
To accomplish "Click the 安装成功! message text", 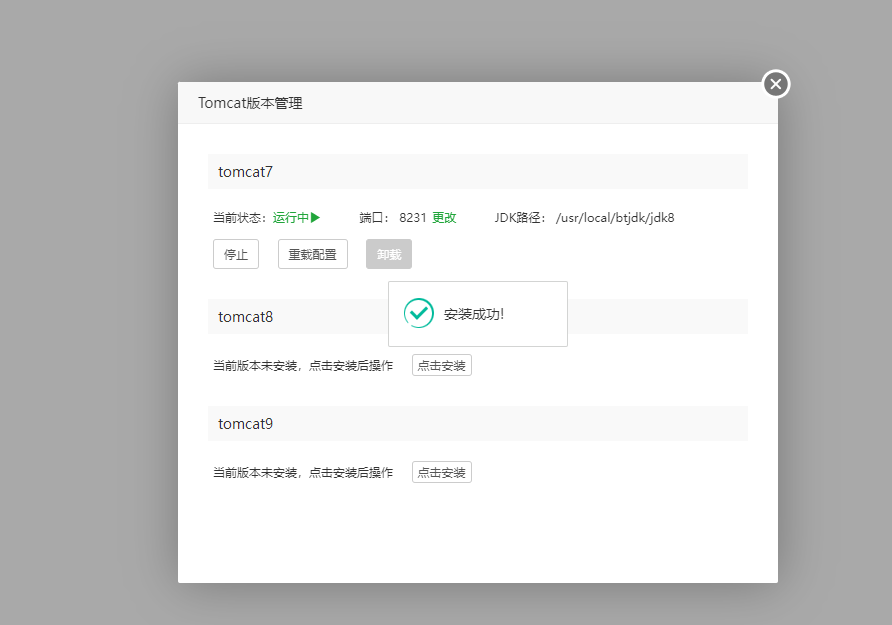I will [x=474, y=314].
